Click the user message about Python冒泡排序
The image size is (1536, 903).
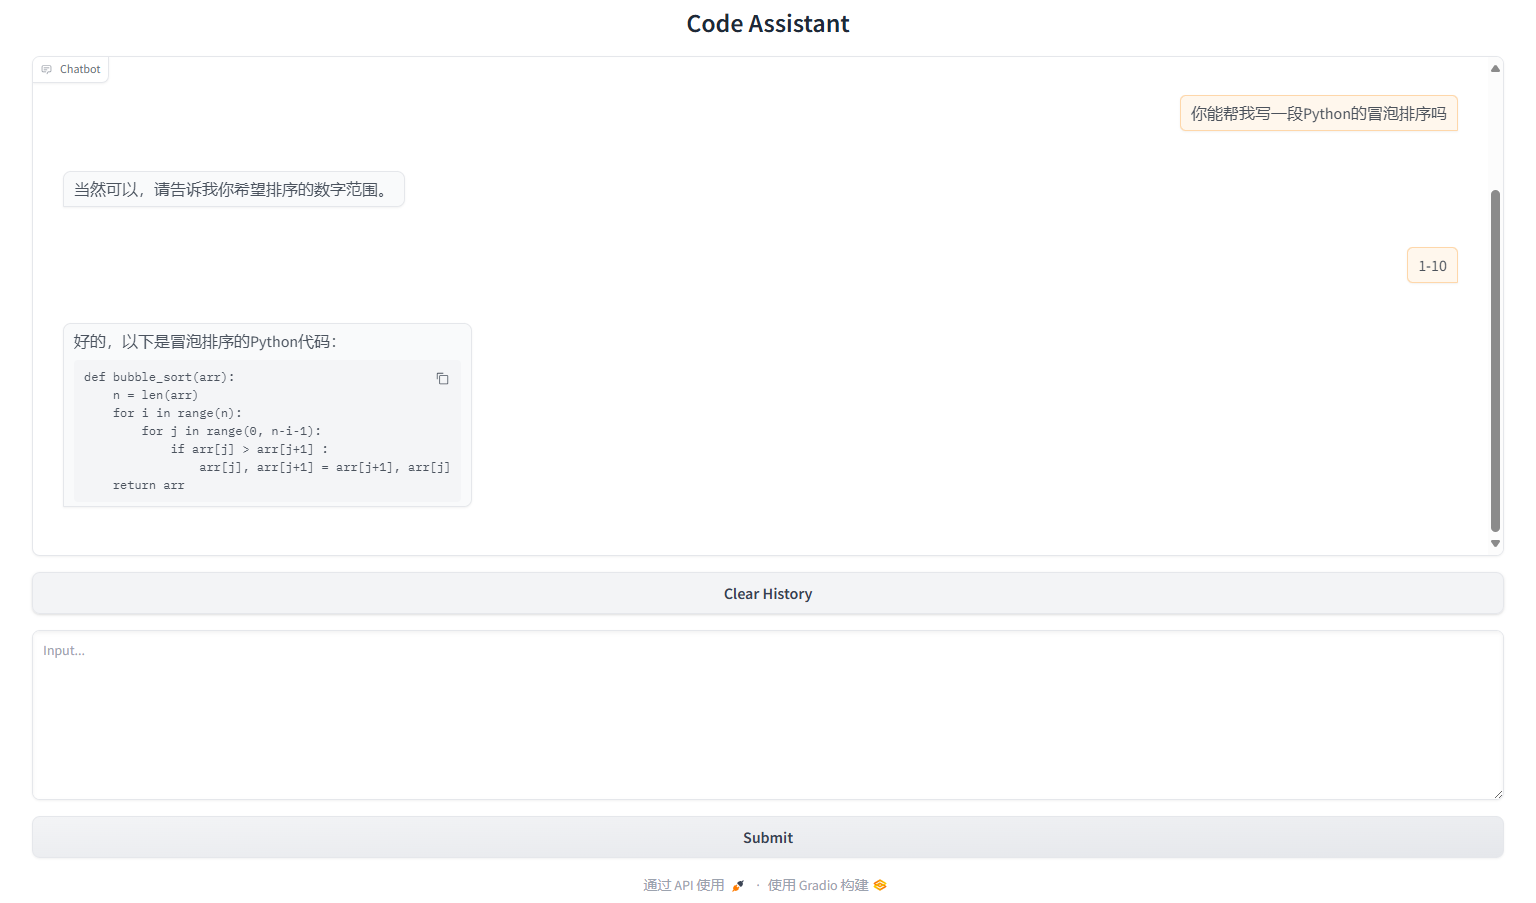pos(1318,114)
